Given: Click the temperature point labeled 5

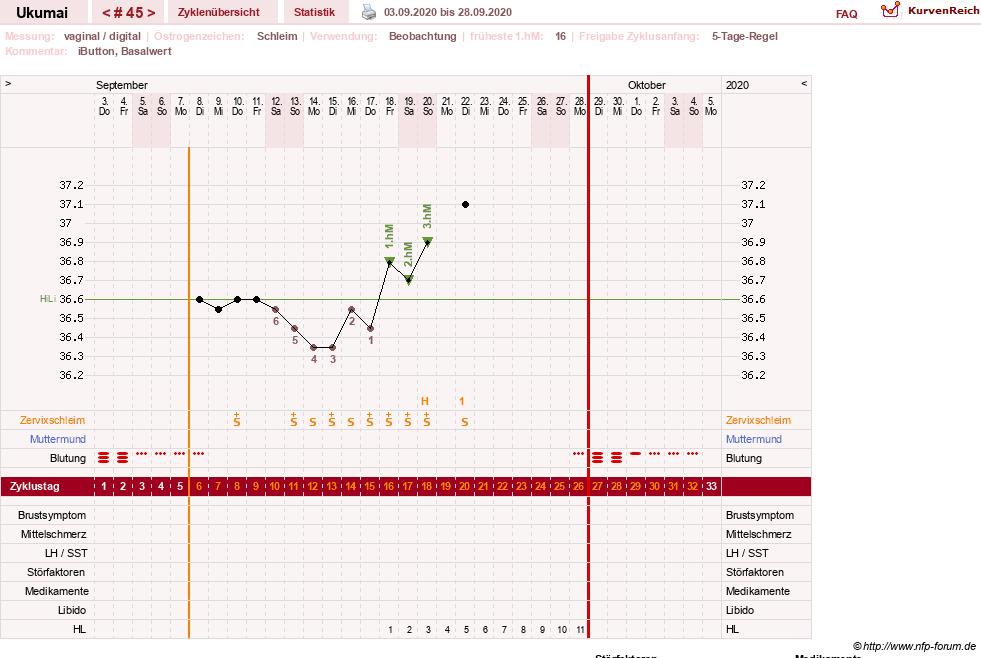Looking at the screenshot, I should tap(295, 328).
